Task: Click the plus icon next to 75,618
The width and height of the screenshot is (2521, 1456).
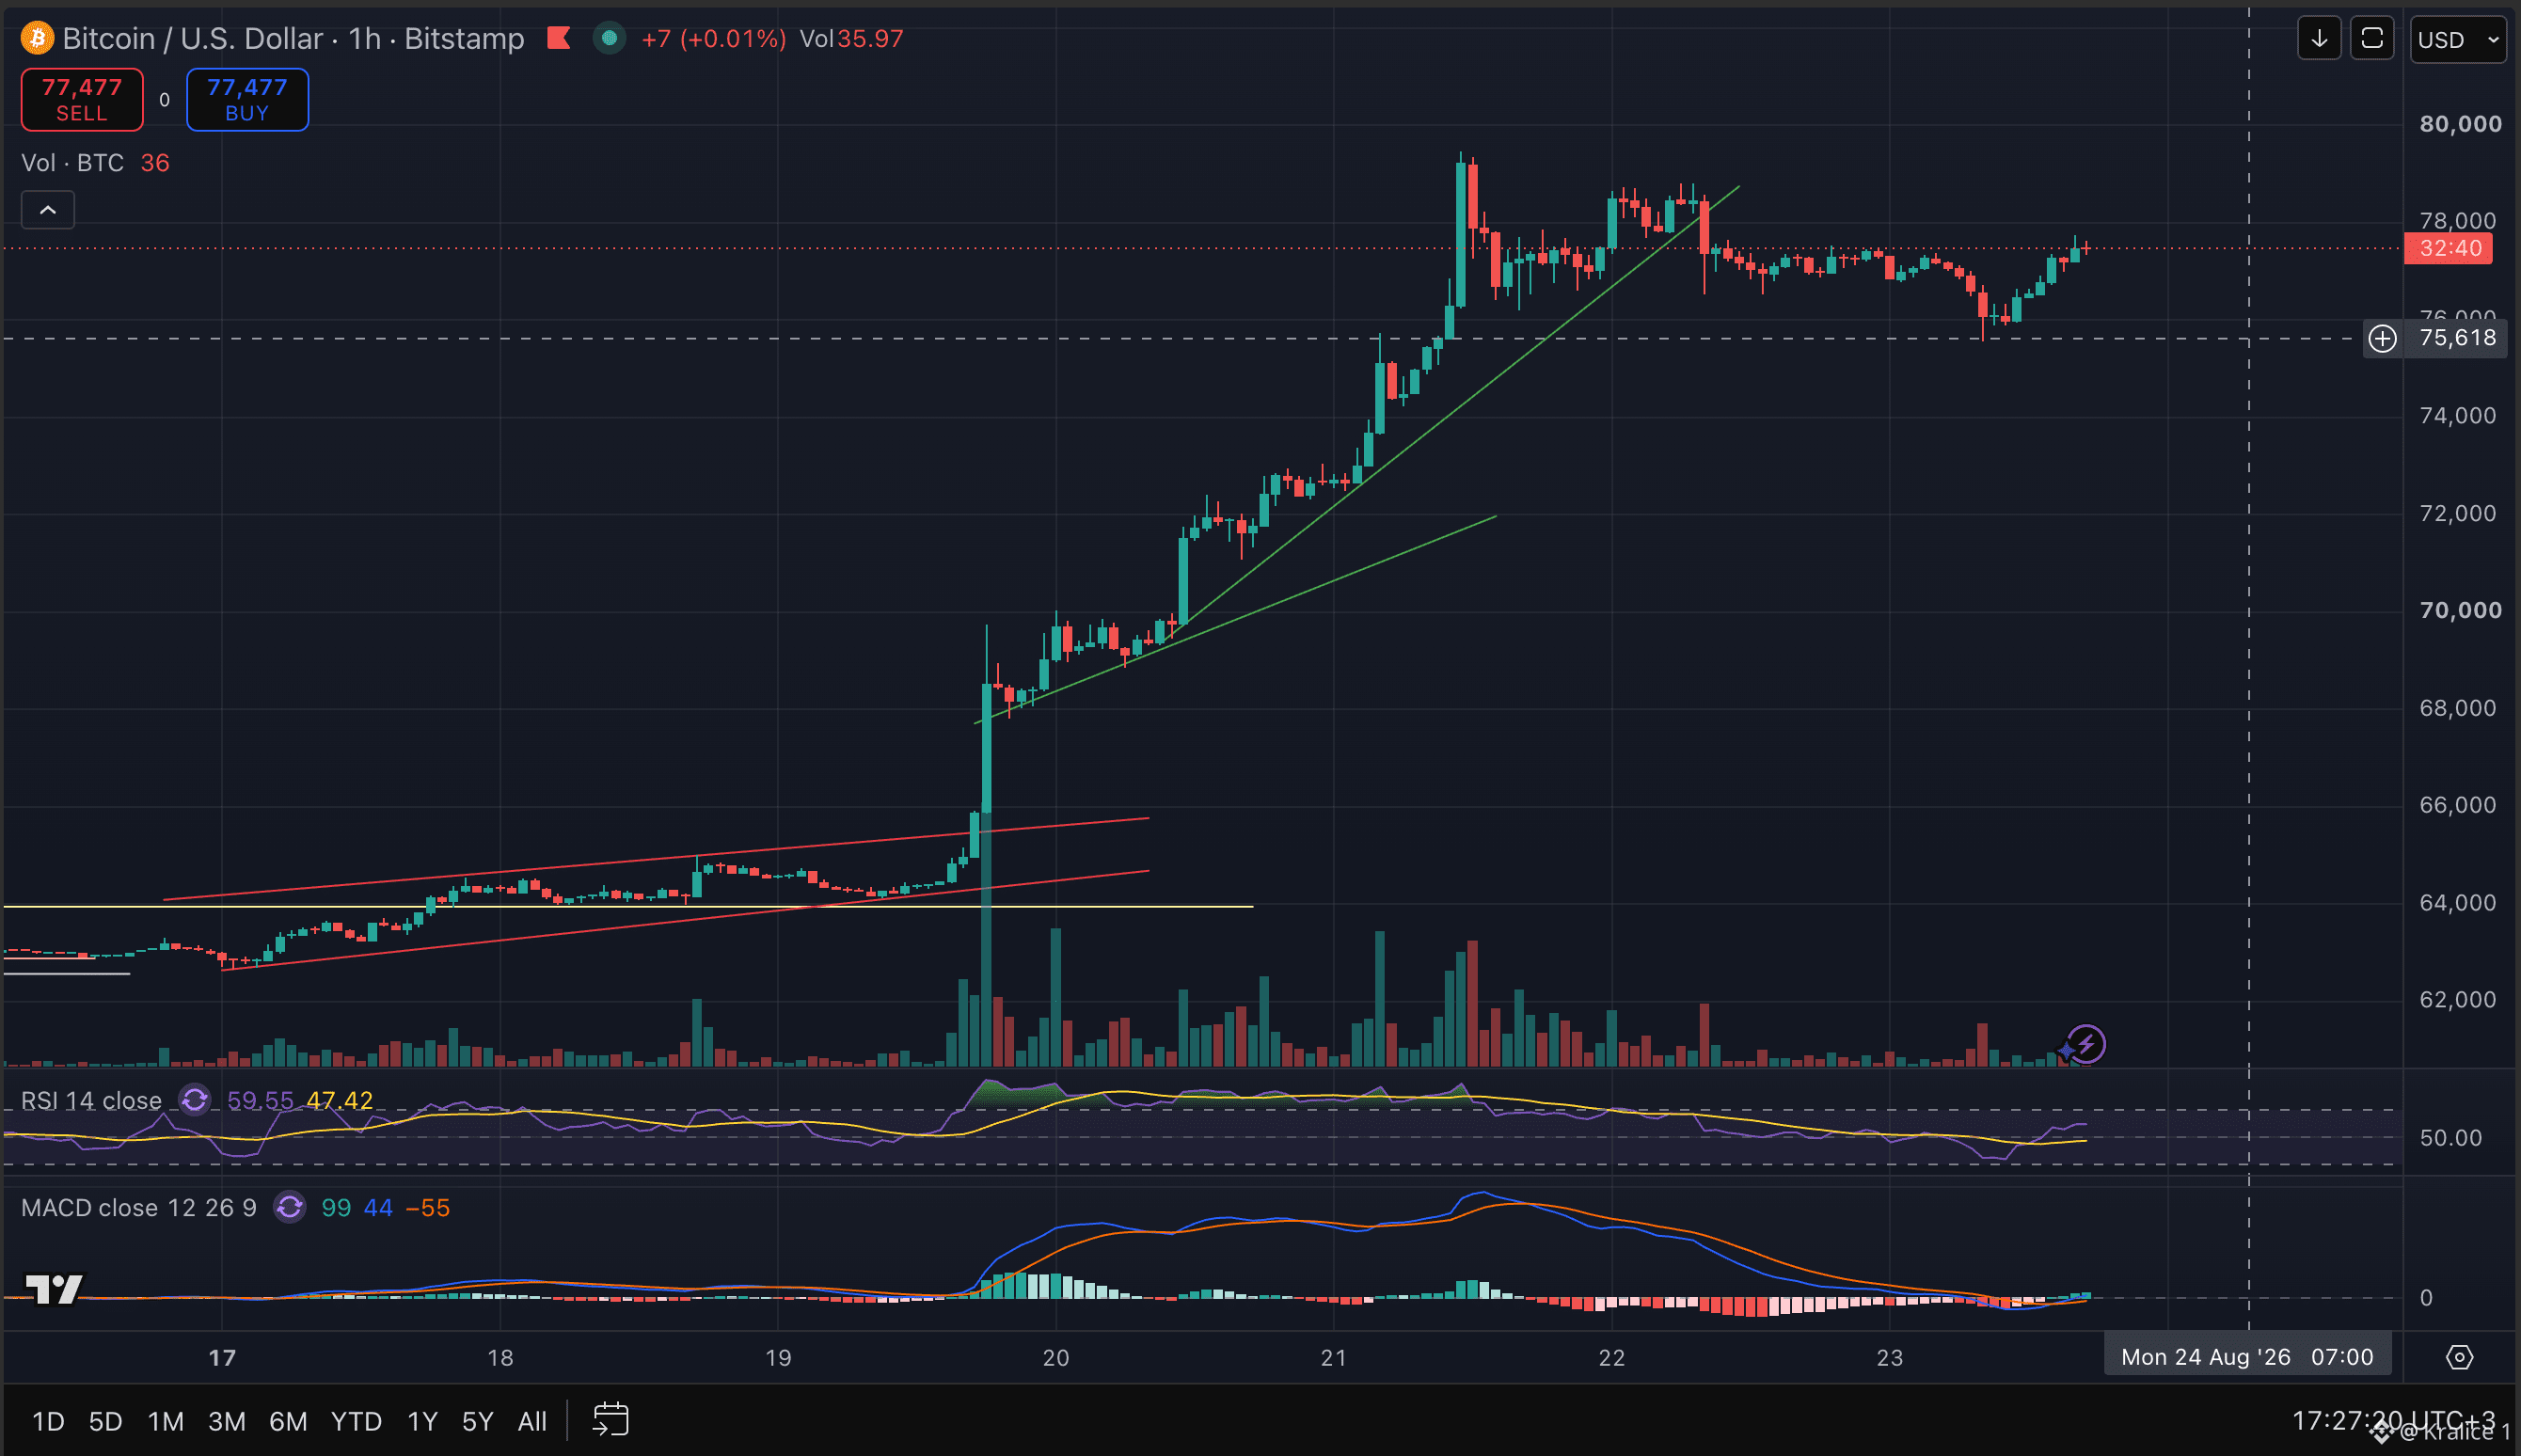Action: pyautogui.click(x=2383, y=338)
